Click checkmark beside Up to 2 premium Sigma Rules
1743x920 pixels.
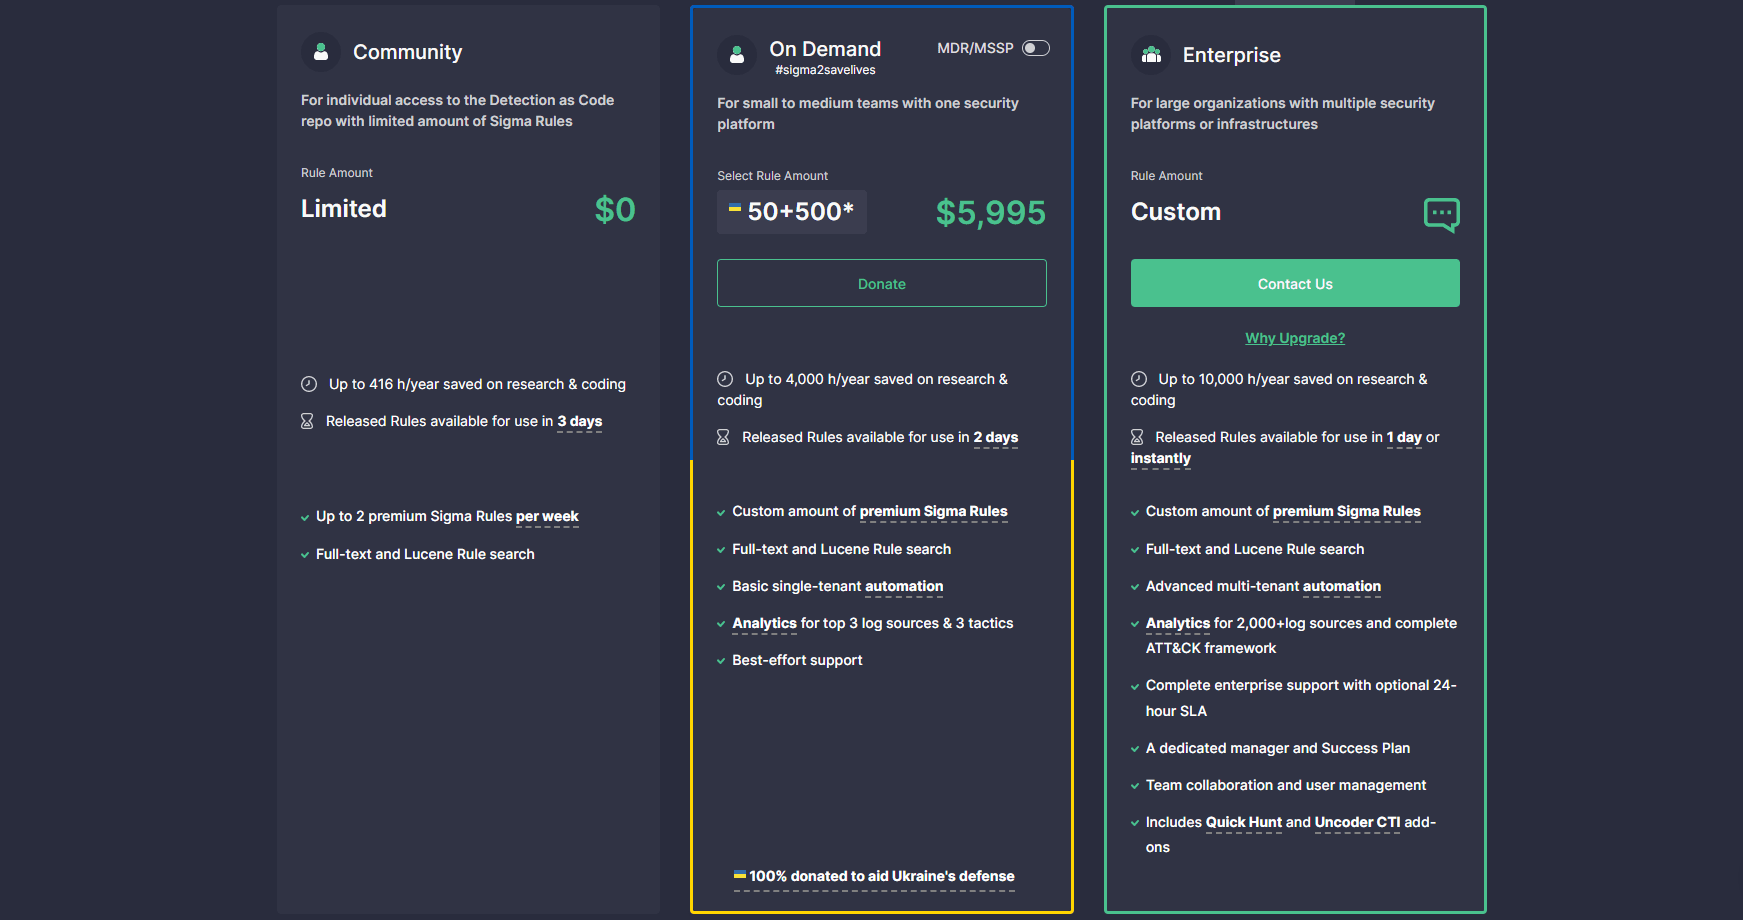pos(305,517)
